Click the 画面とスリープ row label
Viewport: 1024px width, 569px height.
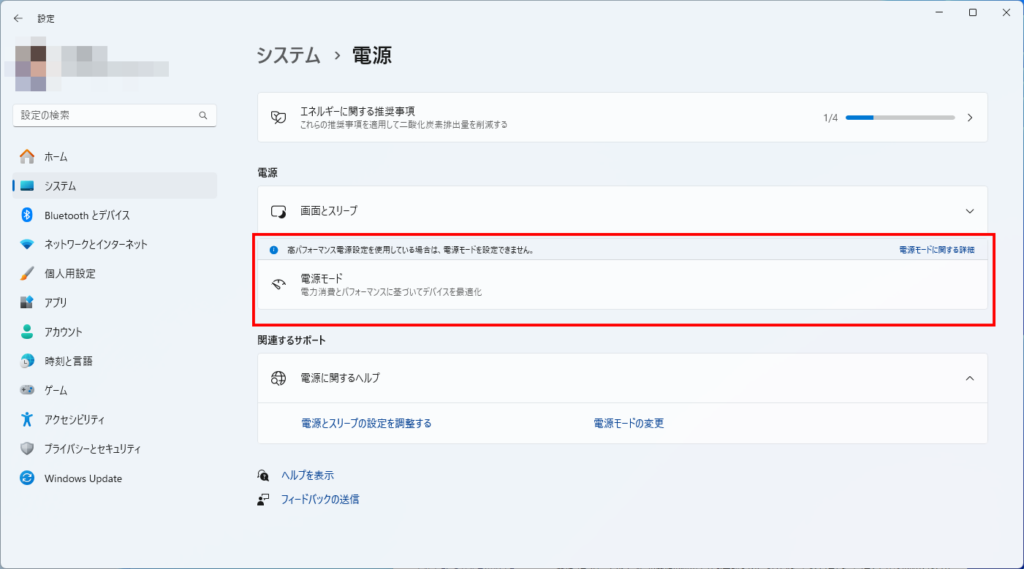click(329, 211)
